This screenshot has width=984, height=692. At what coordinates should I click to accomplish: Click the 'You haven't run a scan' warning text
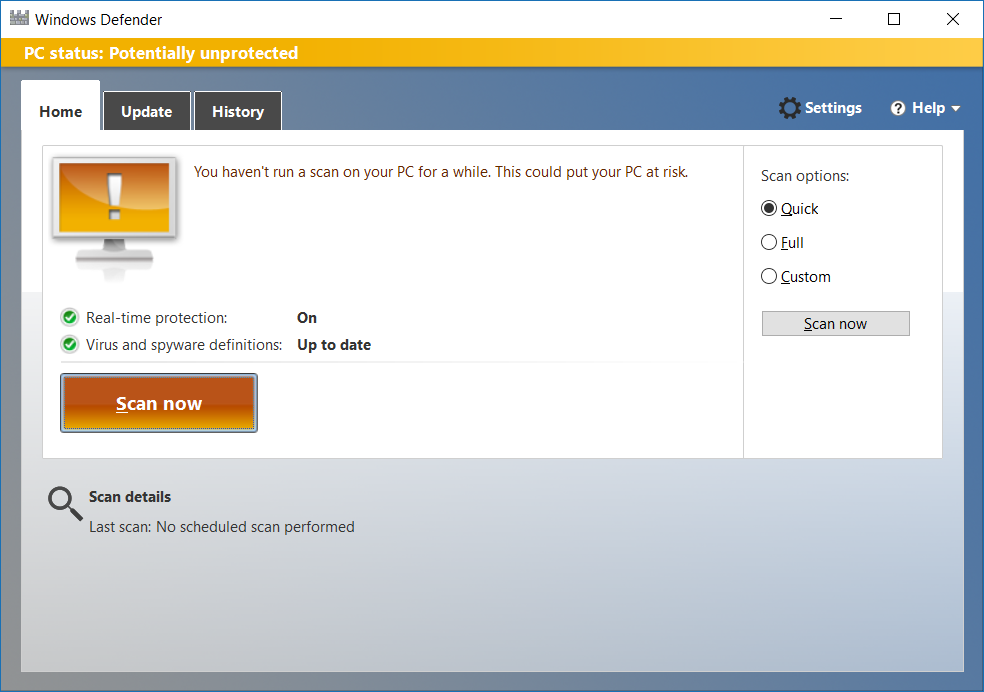441,172
